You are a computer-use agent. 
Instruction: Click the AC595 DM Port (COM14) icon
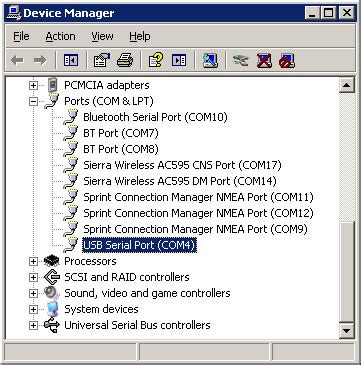click(71, 181)
